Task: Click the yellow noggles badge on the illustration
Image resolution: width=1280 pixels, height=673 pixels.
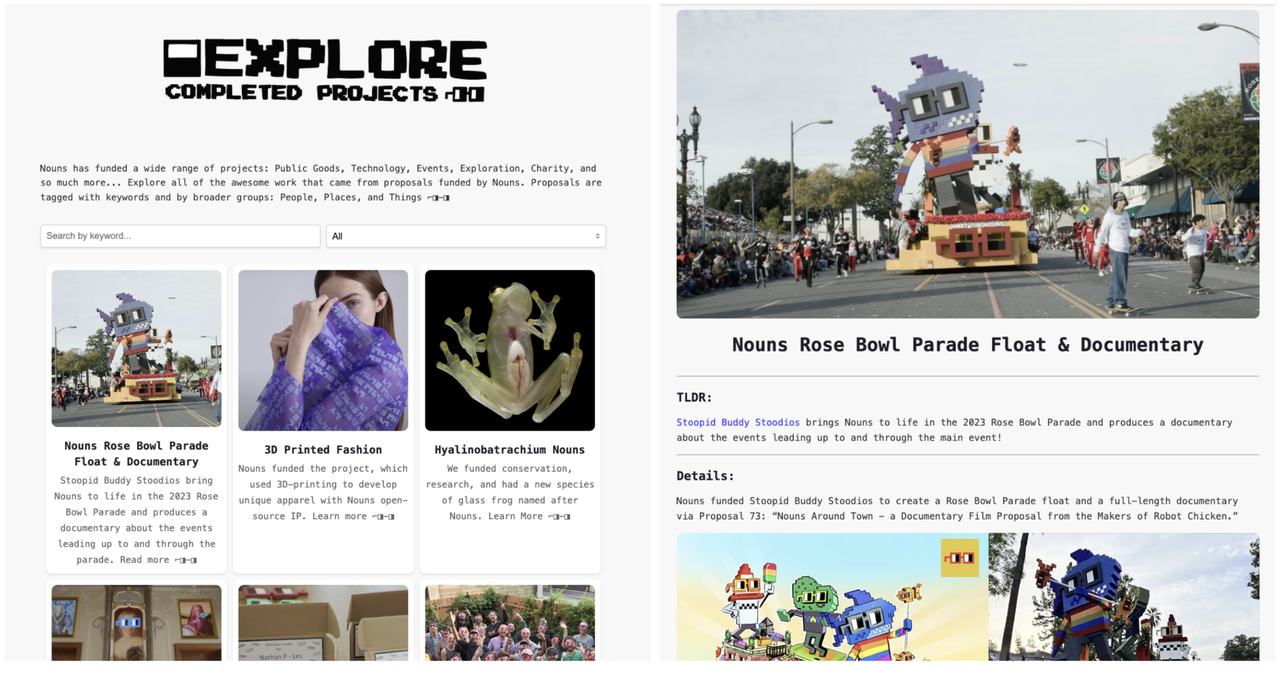Action: coord(960,558)
